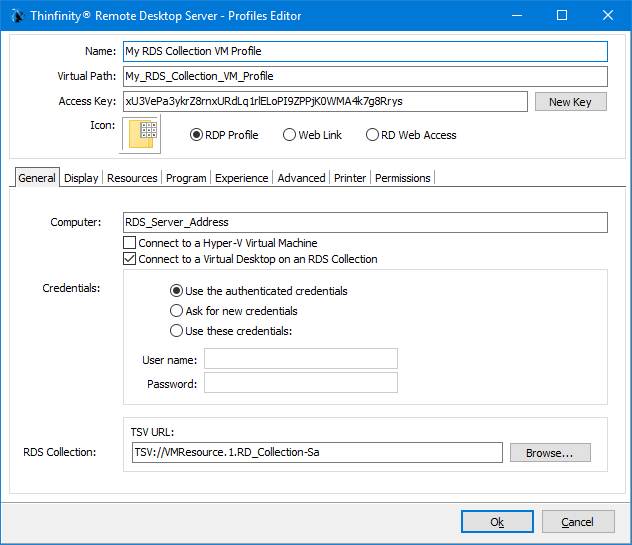
Task: Click into the Access Key field
Action: pyautogui.click(x=325, y=101)
